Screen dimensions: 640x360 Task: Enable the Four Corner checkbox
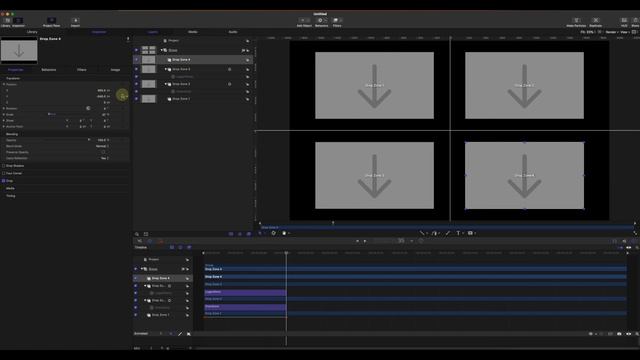pos(4,173)
